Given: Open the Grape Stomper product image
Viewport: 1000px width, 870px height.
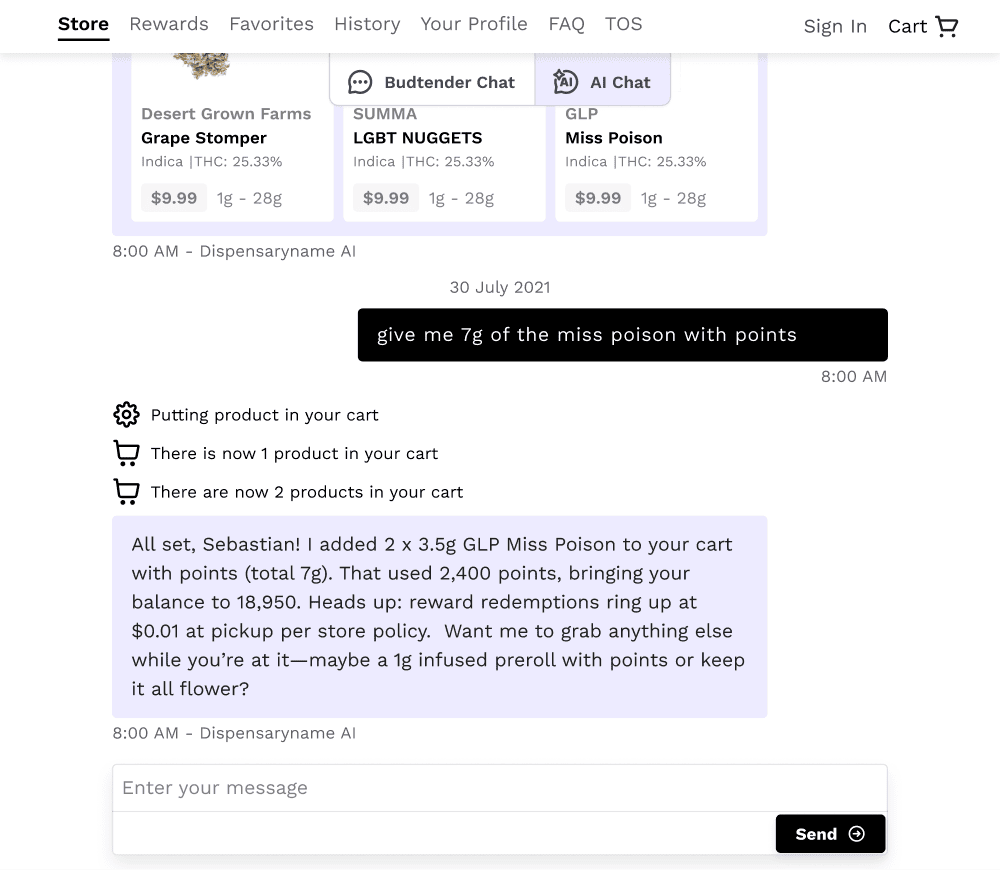Looking at the screenshot, I should click(202, 66).
